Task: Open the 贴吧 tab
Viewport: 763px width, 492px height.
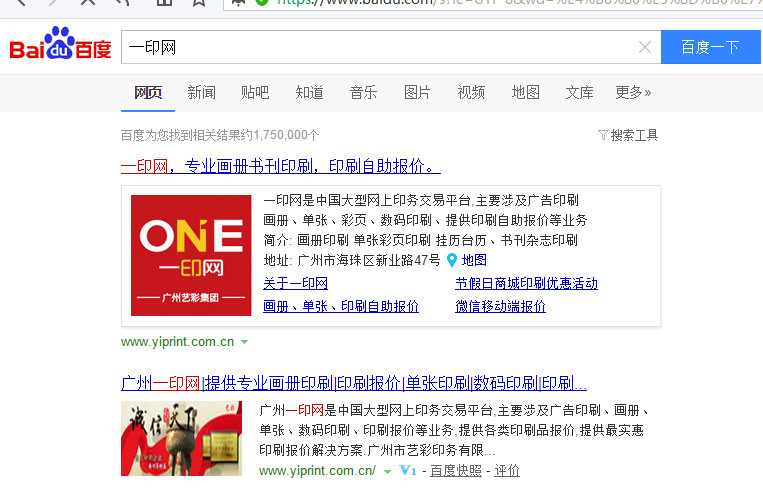Action: tap(255, 92)
